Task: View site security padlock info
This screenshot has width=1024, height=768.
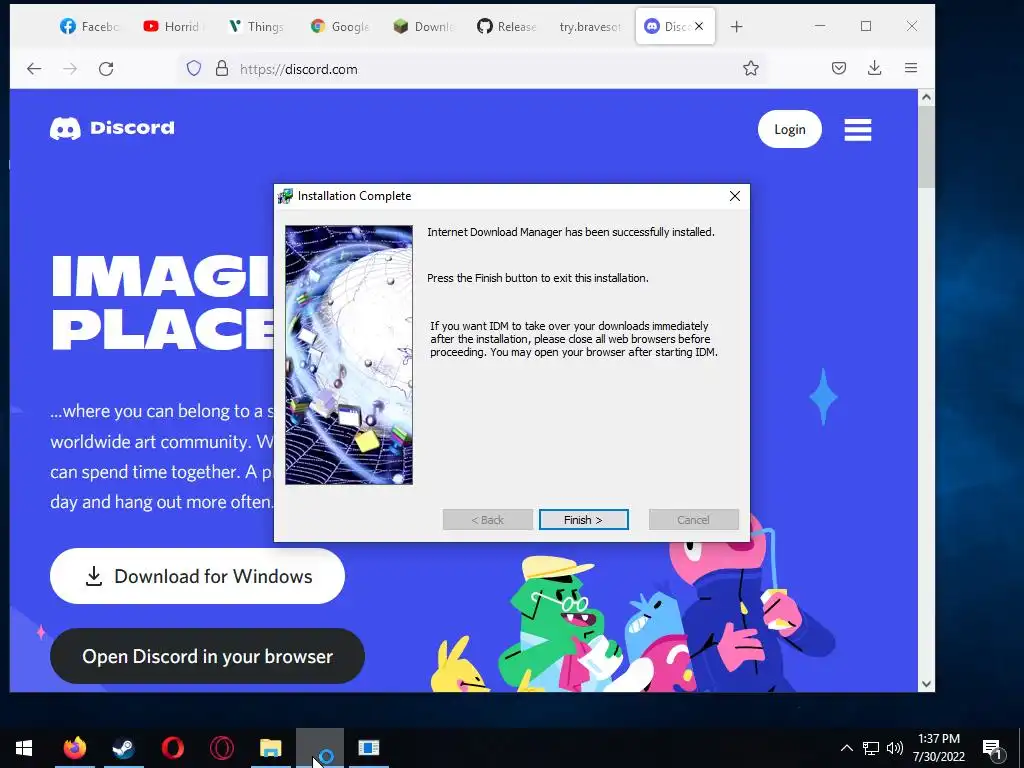Action: coord(222,69)
